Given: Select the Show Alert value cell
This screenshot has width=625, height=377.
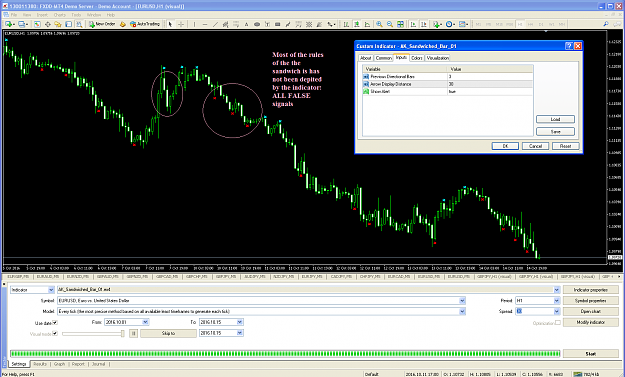Looking at the screenshot, I should (490, 91).
